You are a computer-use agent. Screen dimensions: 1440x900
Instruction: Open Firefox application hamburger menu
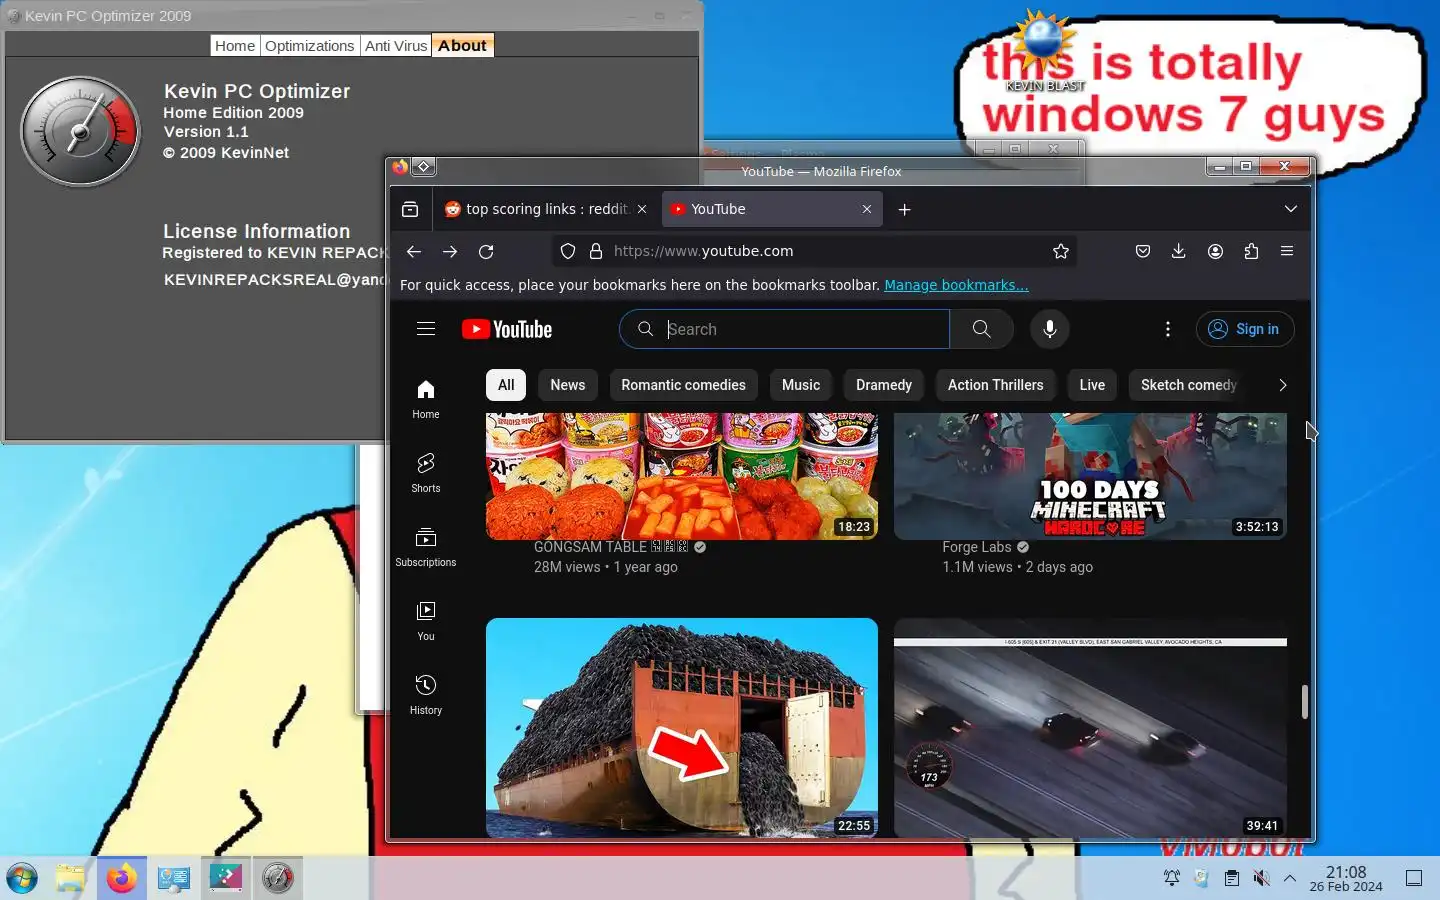(1287, 251)
